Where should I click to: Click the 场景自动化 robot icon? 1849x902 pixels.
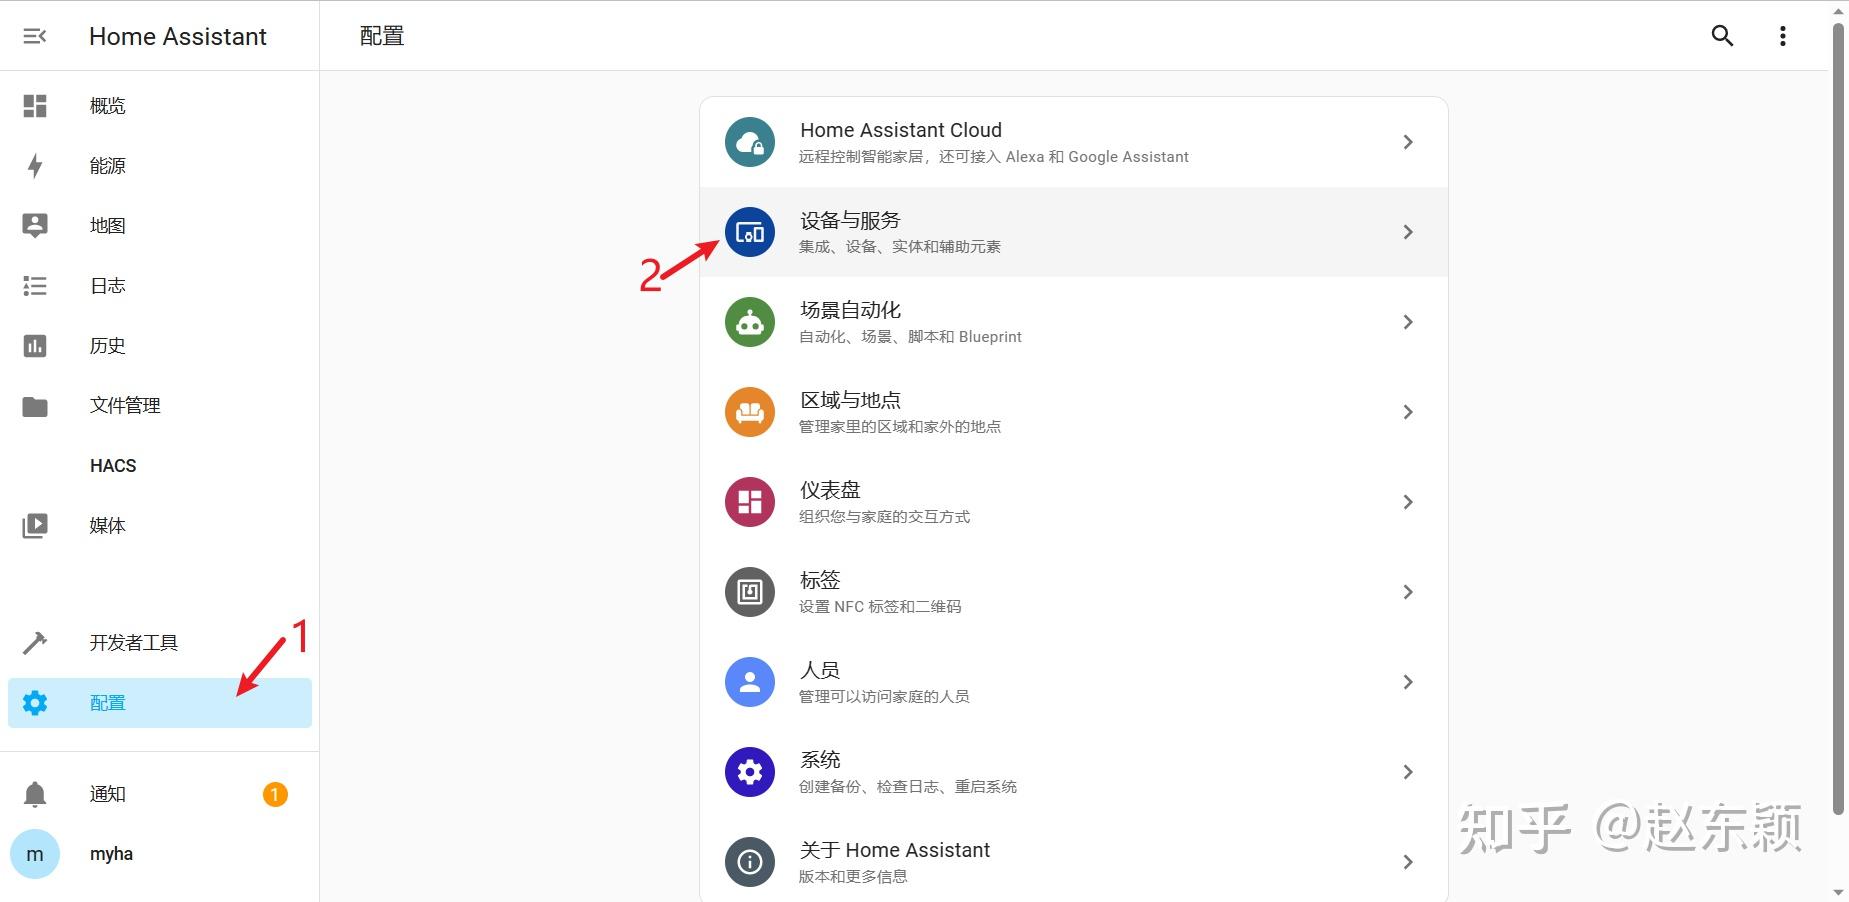(750, 322)
